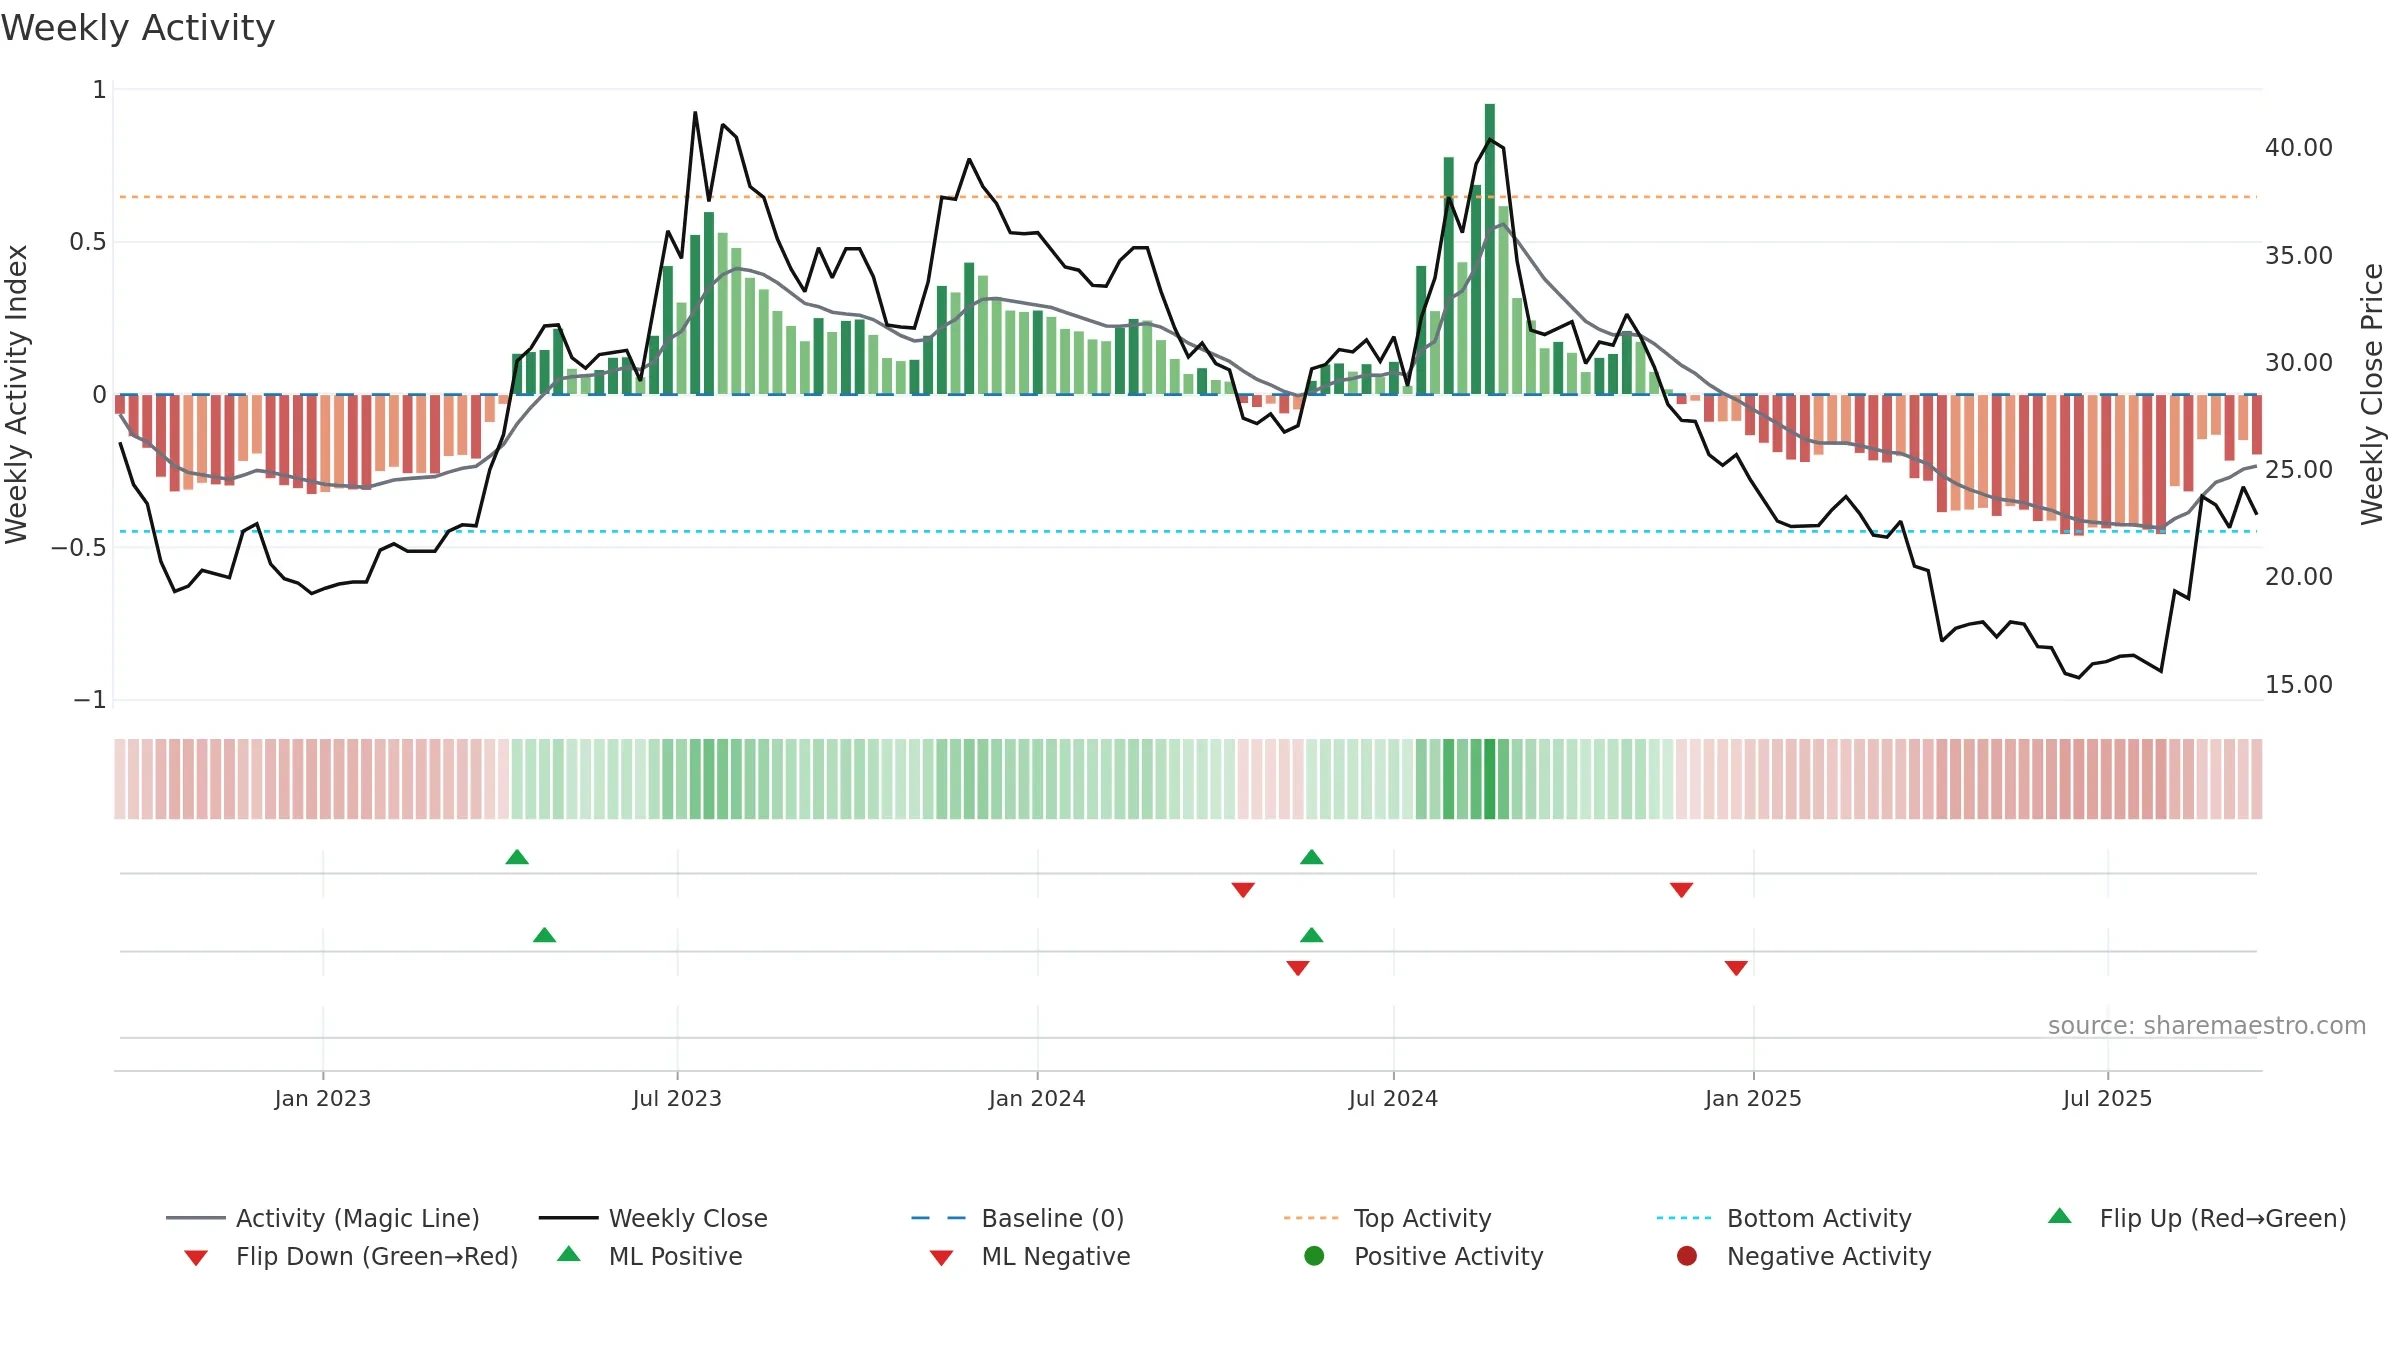This screenshot has width=2400, height=1350.
Task: Click the "Weekly Activity" chart title
Action: [138, 28]
